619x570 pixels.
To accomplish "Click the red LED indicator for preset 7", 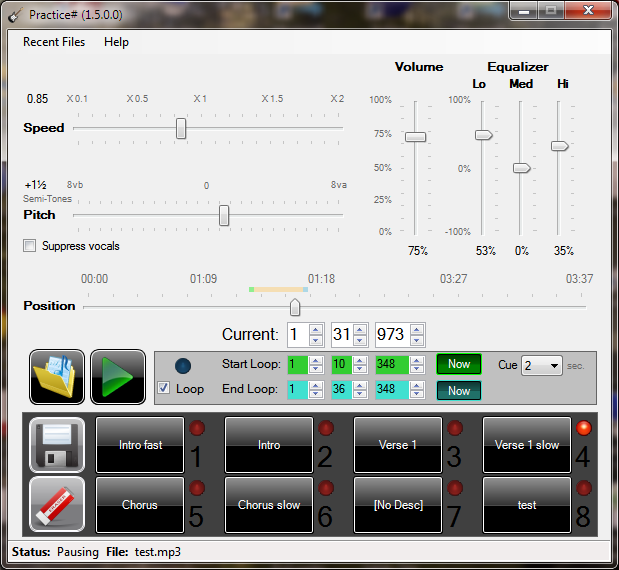I will (454, 488).
